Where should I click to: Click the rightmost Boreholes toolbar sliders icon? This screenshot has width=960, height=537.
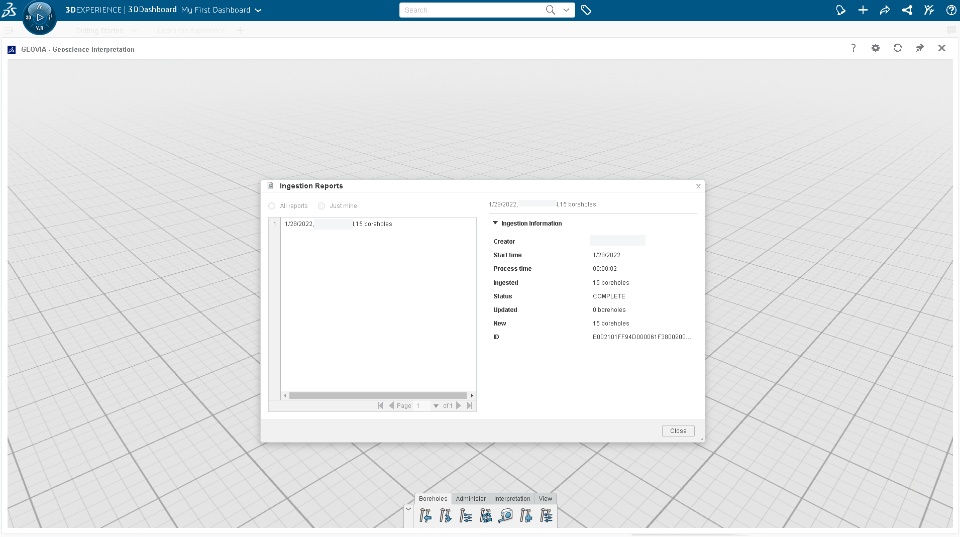coord(546,516)
